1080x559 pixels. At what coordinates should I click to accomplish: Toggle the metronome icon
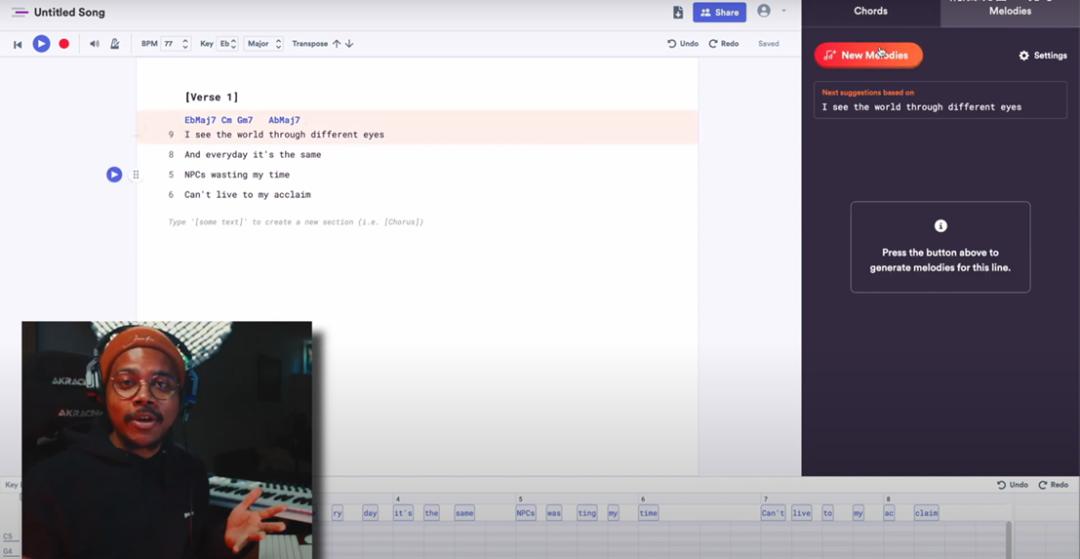click(x=115, y=43)
